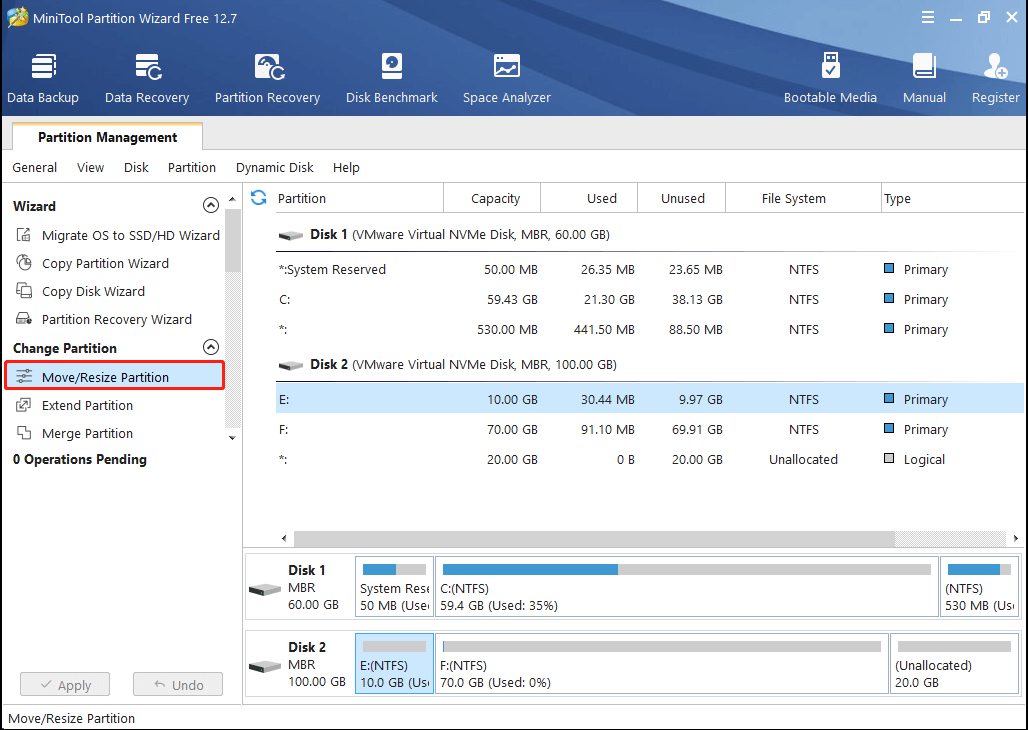
Task: Click horizontal scrollbar left arrow
Action: point(284,538)
